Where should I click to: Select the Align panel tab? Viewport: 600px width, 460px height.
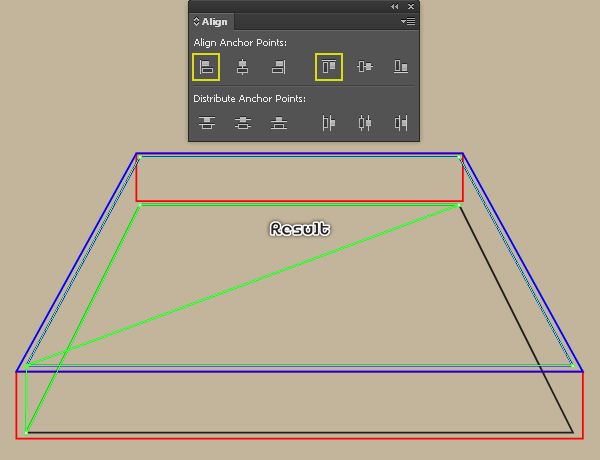212,22
